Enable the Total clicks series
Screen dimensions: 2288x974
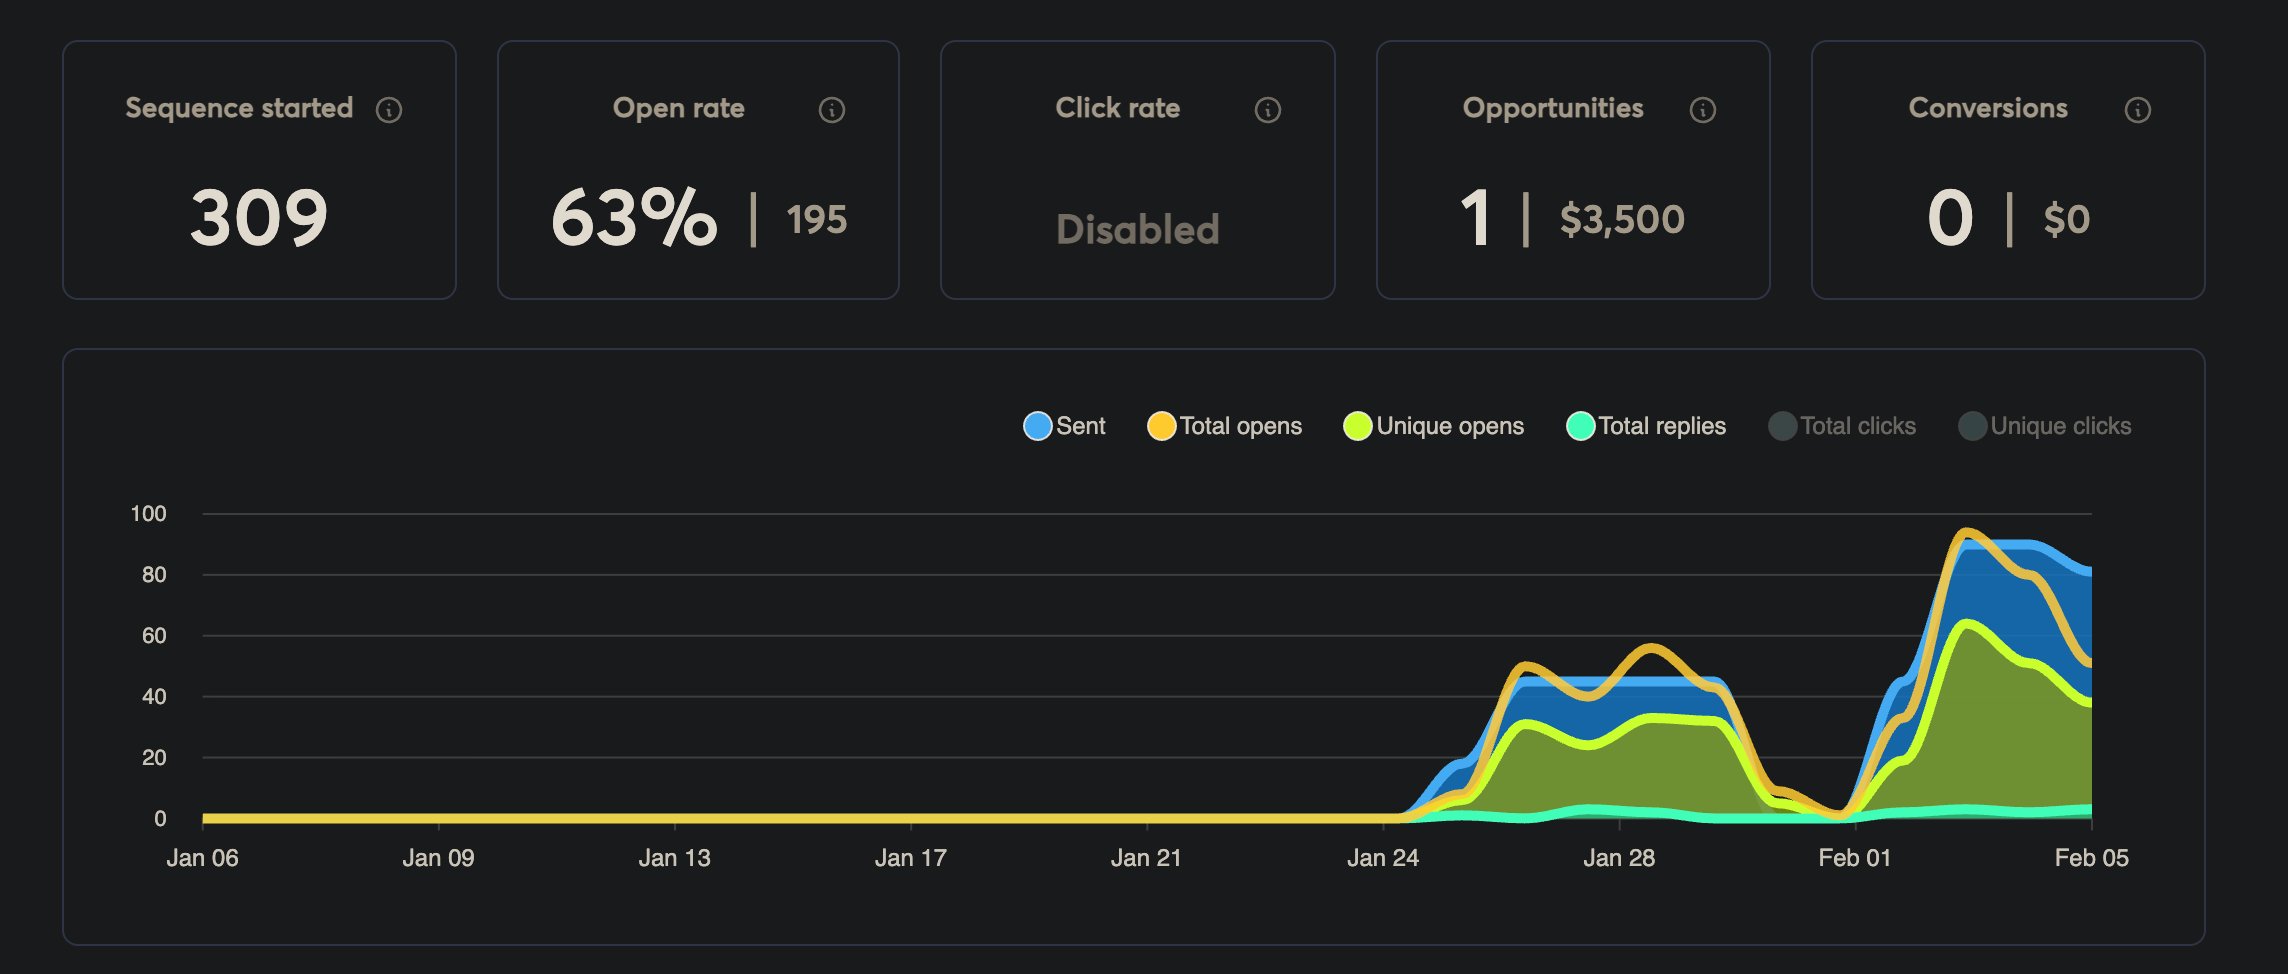click(x=1842, y=426)
